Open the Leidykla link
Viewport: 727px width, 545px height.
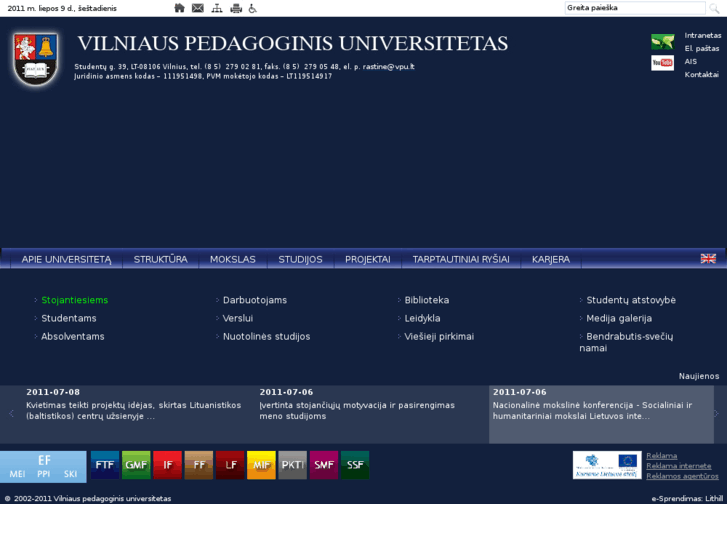click(x=422, y=318)
